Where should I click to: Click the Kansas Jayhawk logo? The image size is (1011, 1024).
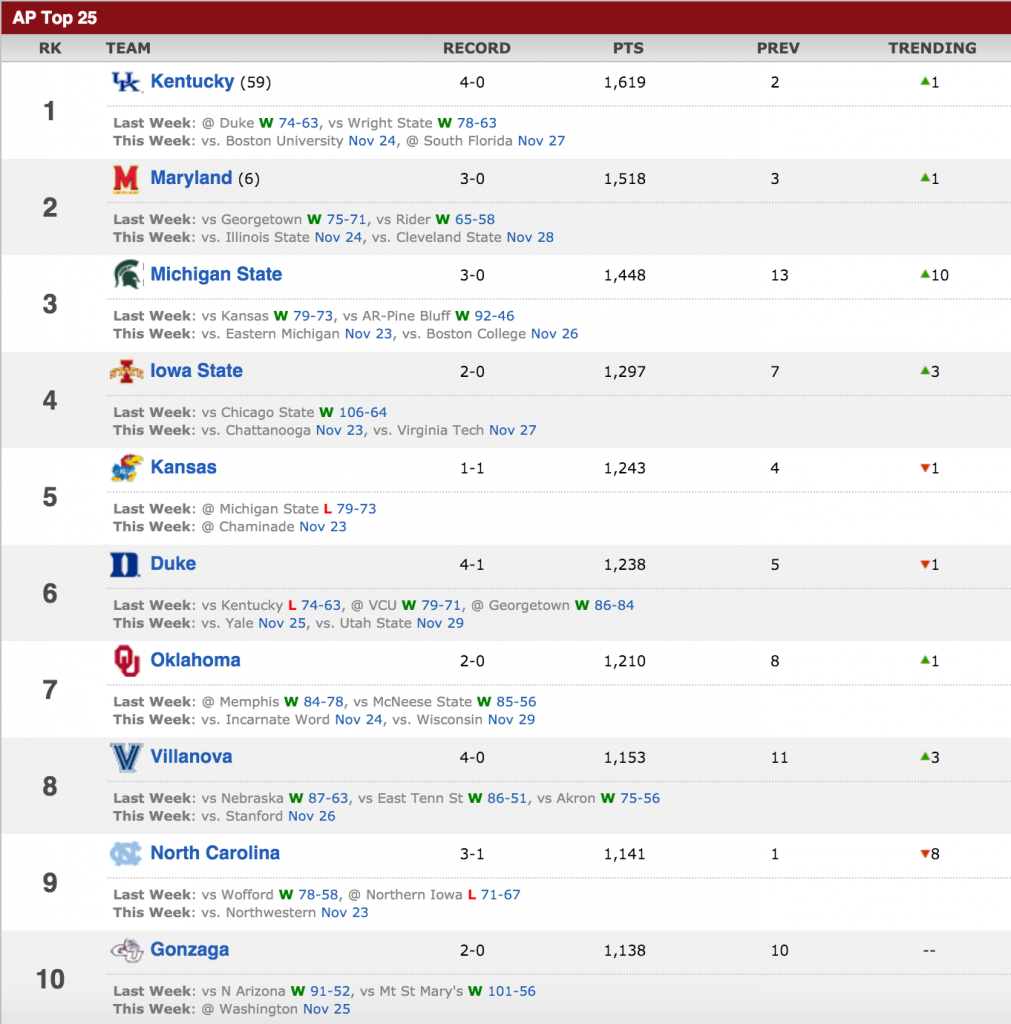127,468
